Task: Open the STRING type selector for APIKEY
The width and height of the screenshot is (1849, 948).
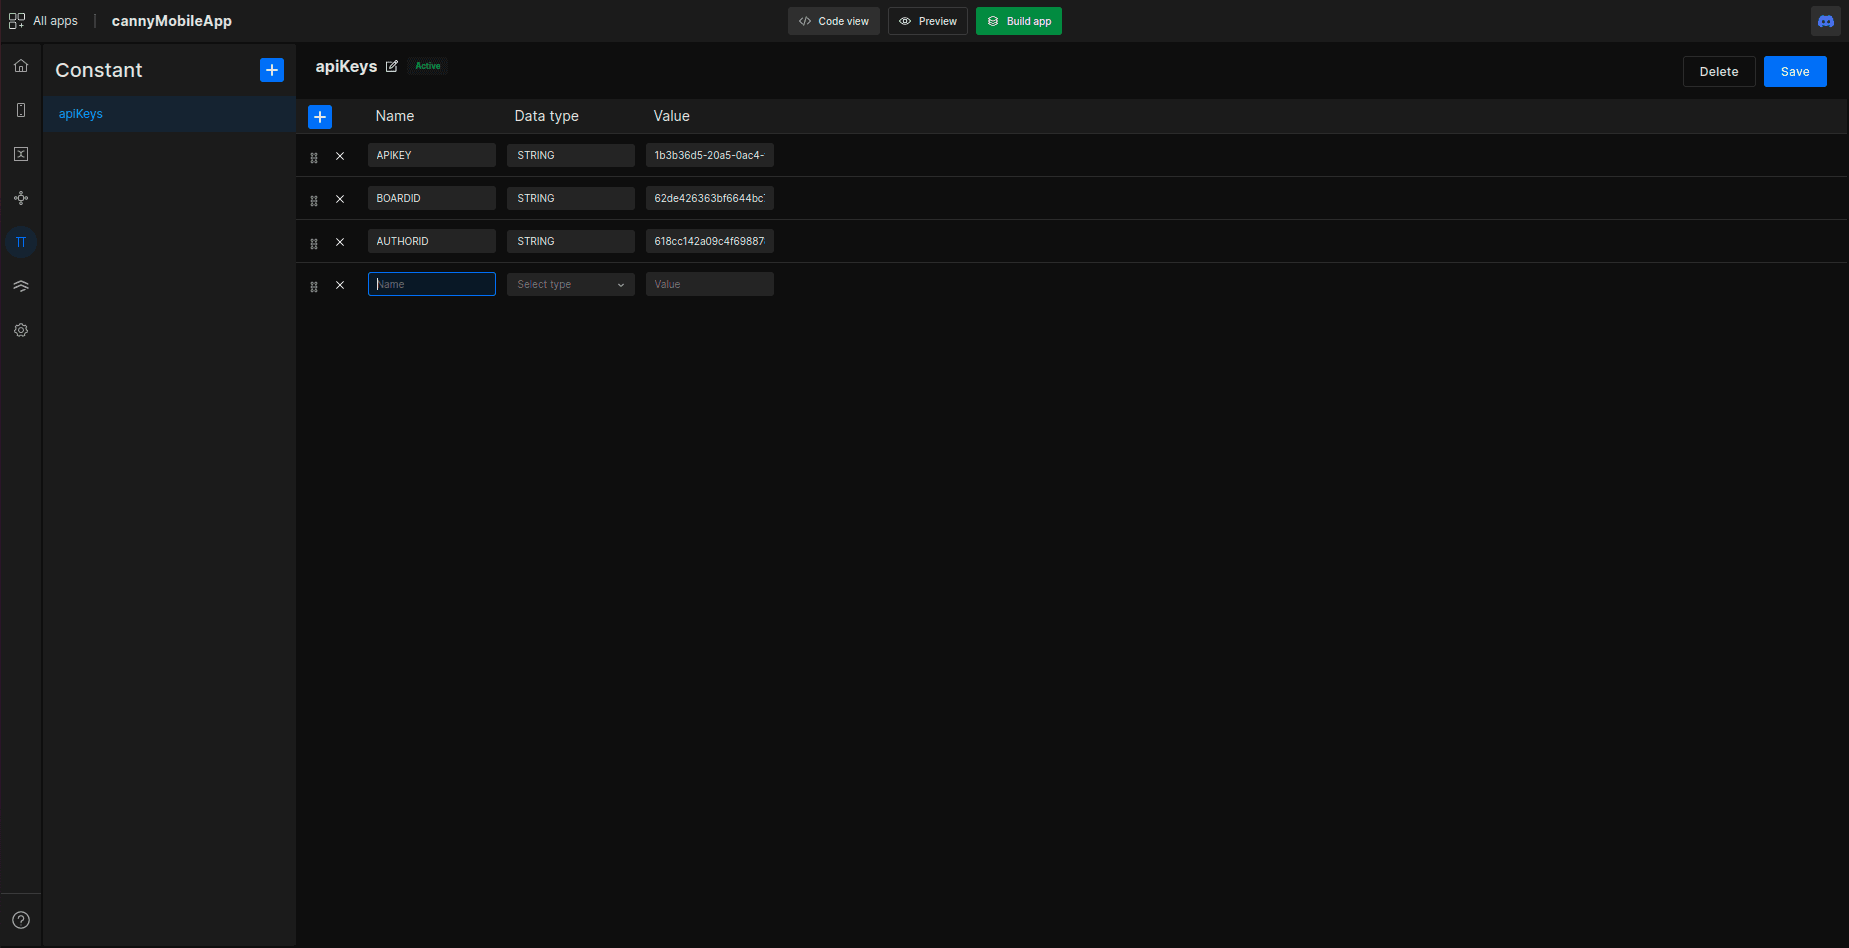Action: (x=570, y=155)
